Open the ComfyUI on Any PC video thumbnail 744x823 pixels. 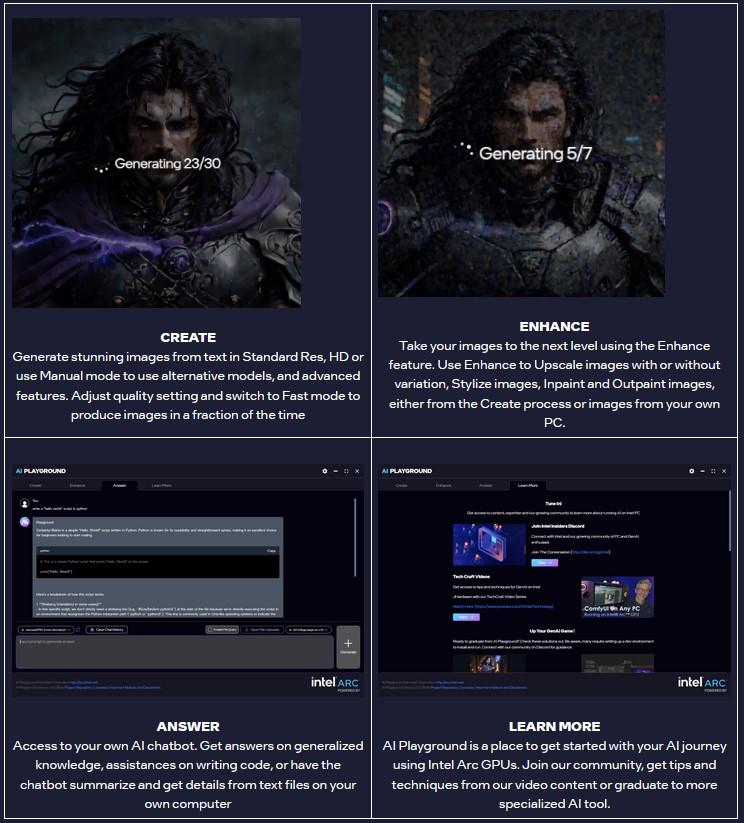[619, 598]
